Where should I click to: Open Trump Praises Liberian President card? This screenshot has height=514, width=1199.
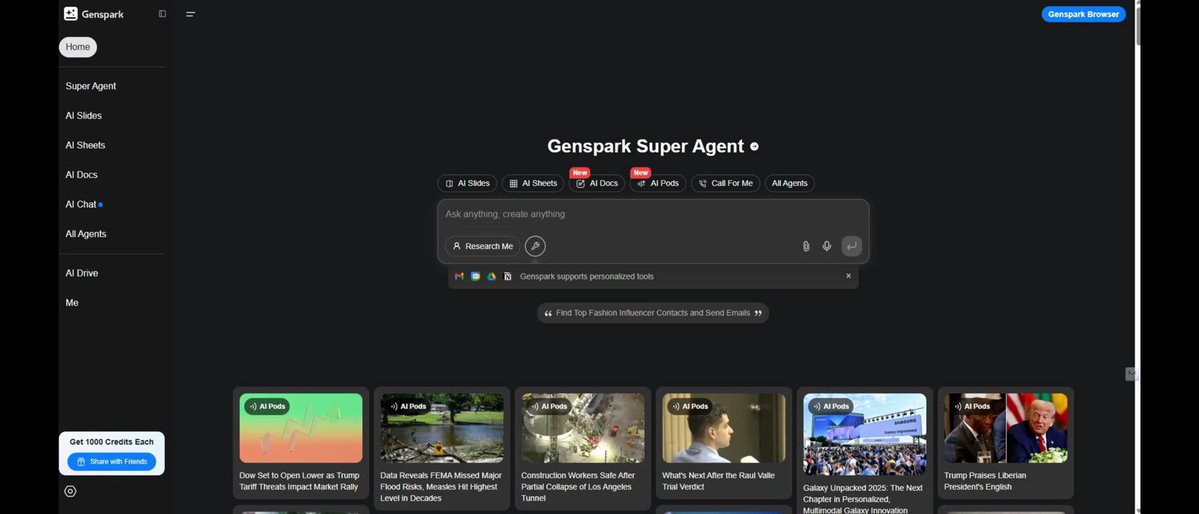(1006, 443)
